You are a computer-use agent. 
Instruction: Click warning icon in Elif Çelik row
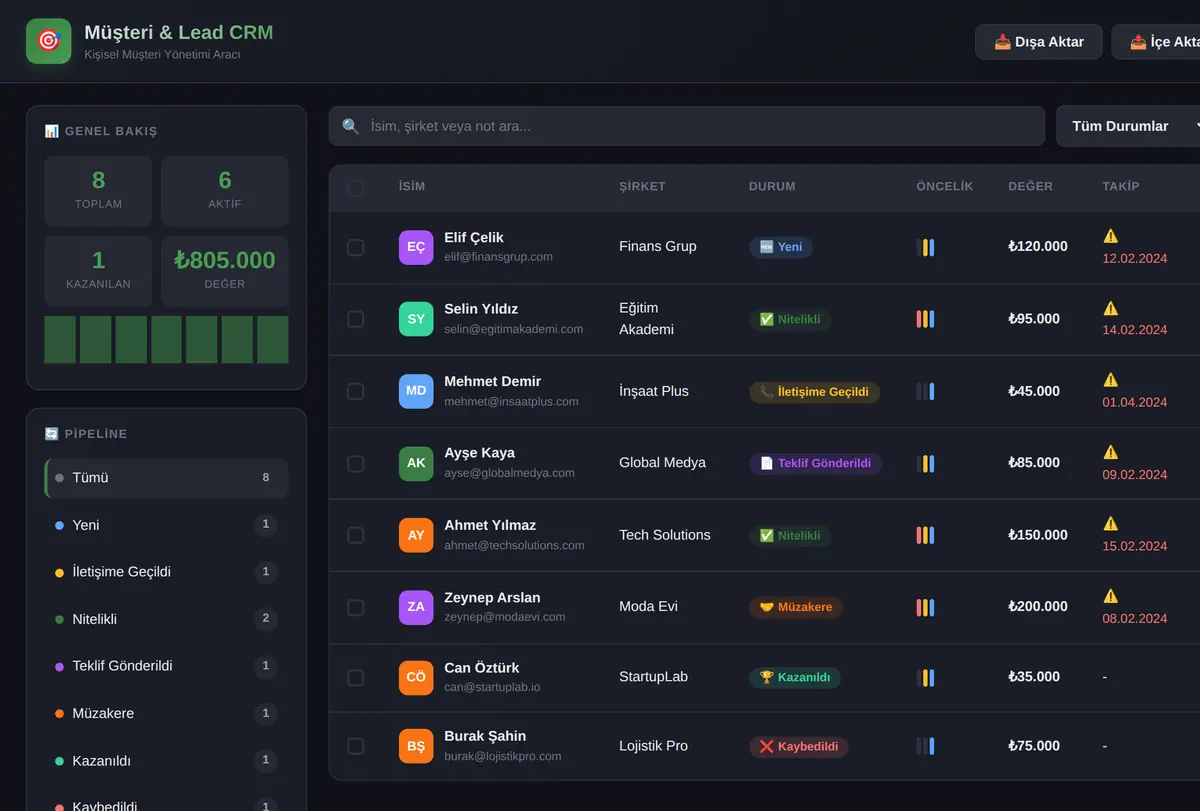[x=1111, y=236]
